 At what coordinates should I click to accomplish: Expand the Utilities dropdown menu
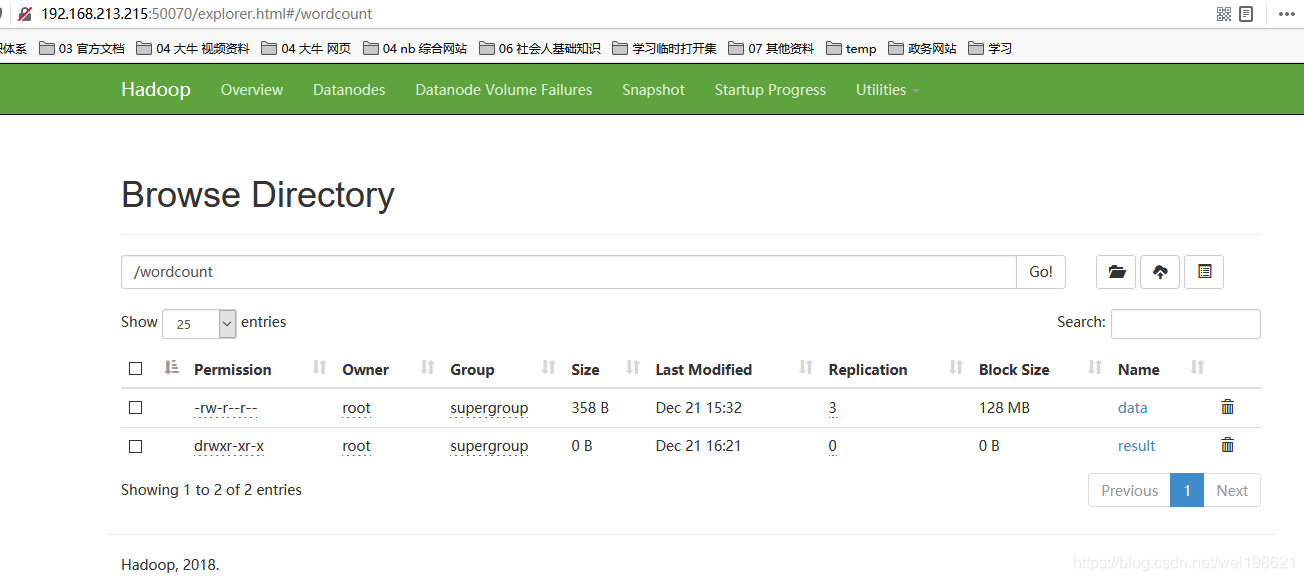point(887,89)
